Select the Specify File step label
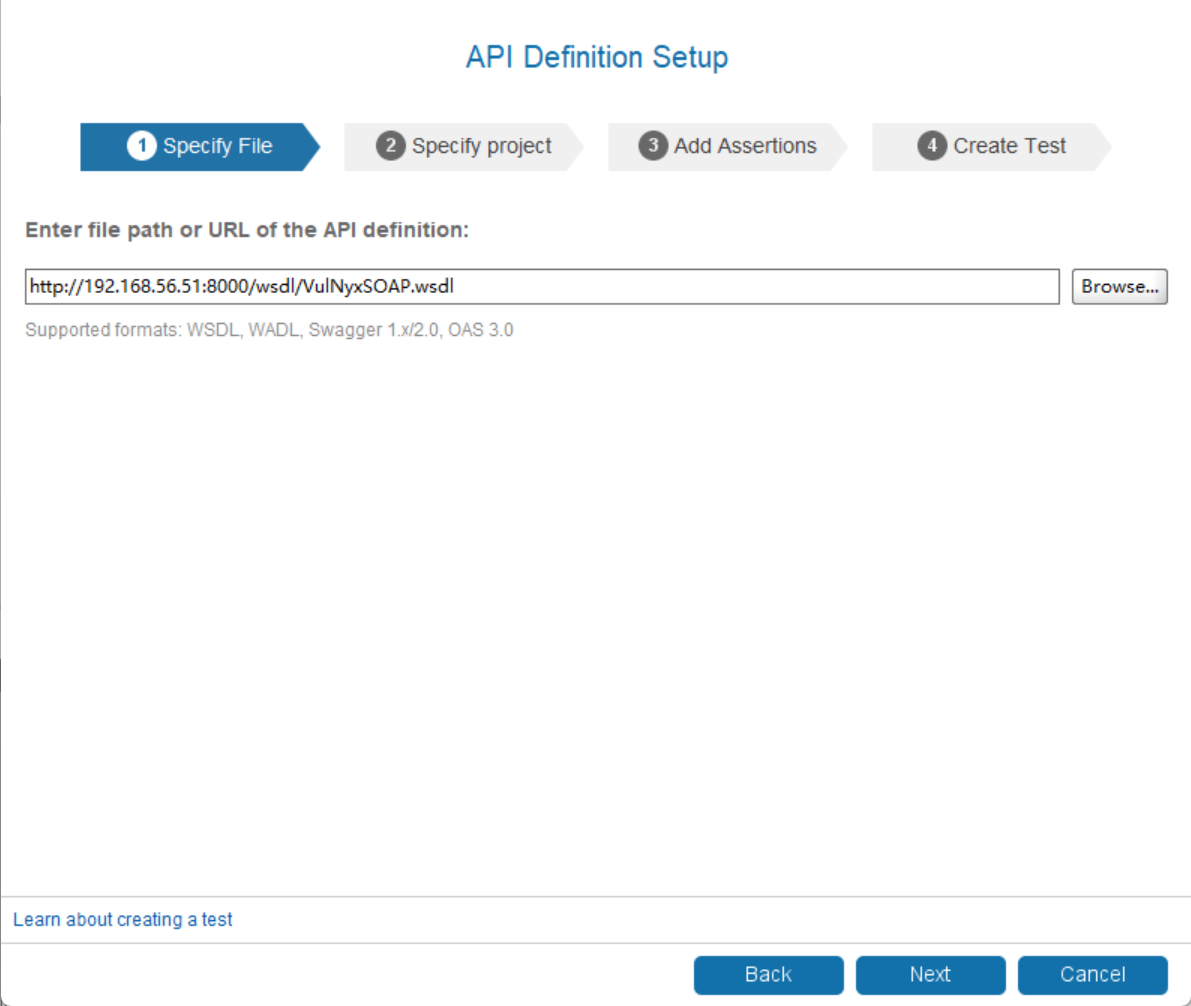The height and width of the screenshot is (1006, 1191). point(217,146)
